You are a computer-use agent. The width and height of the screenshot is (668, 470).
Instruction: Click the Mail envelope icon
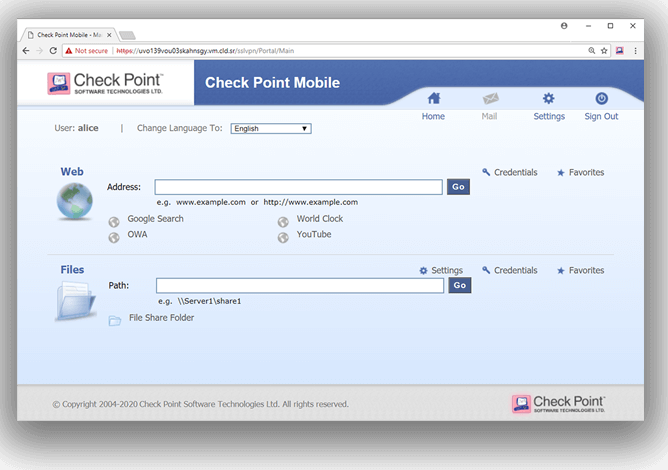click(490, 99)
